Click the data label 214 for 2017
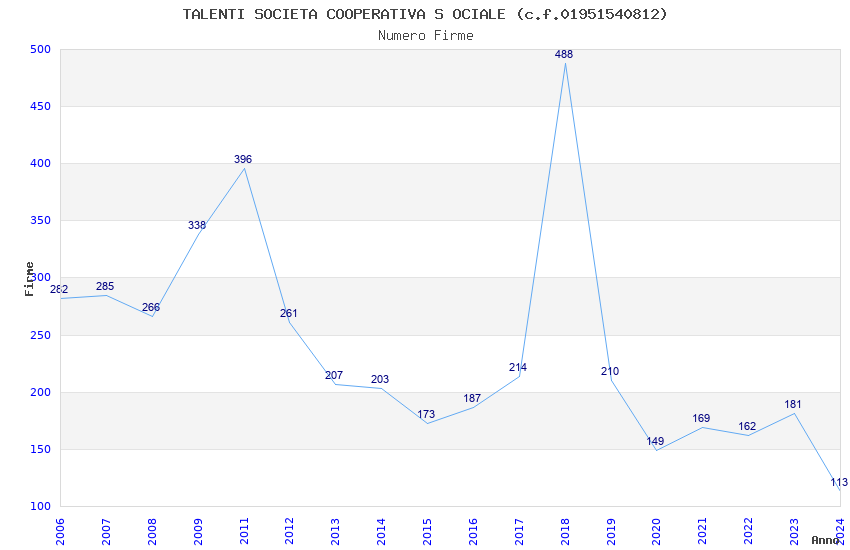 (518, 368)
